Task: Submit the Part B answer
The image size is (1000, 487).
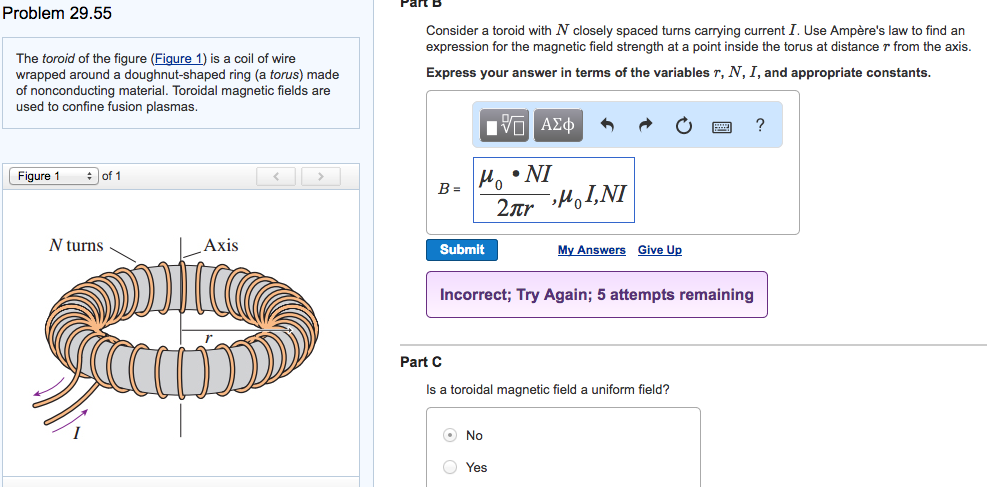Action: (461, 250)
